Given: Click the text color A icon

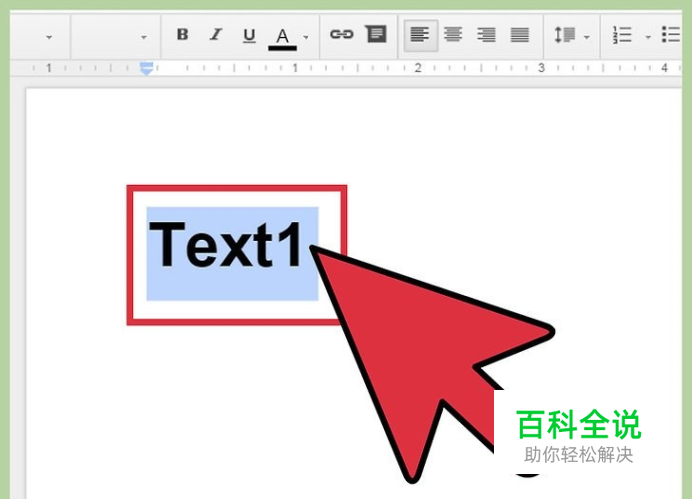Looking at the screenshot, I should tap(282, 38).
